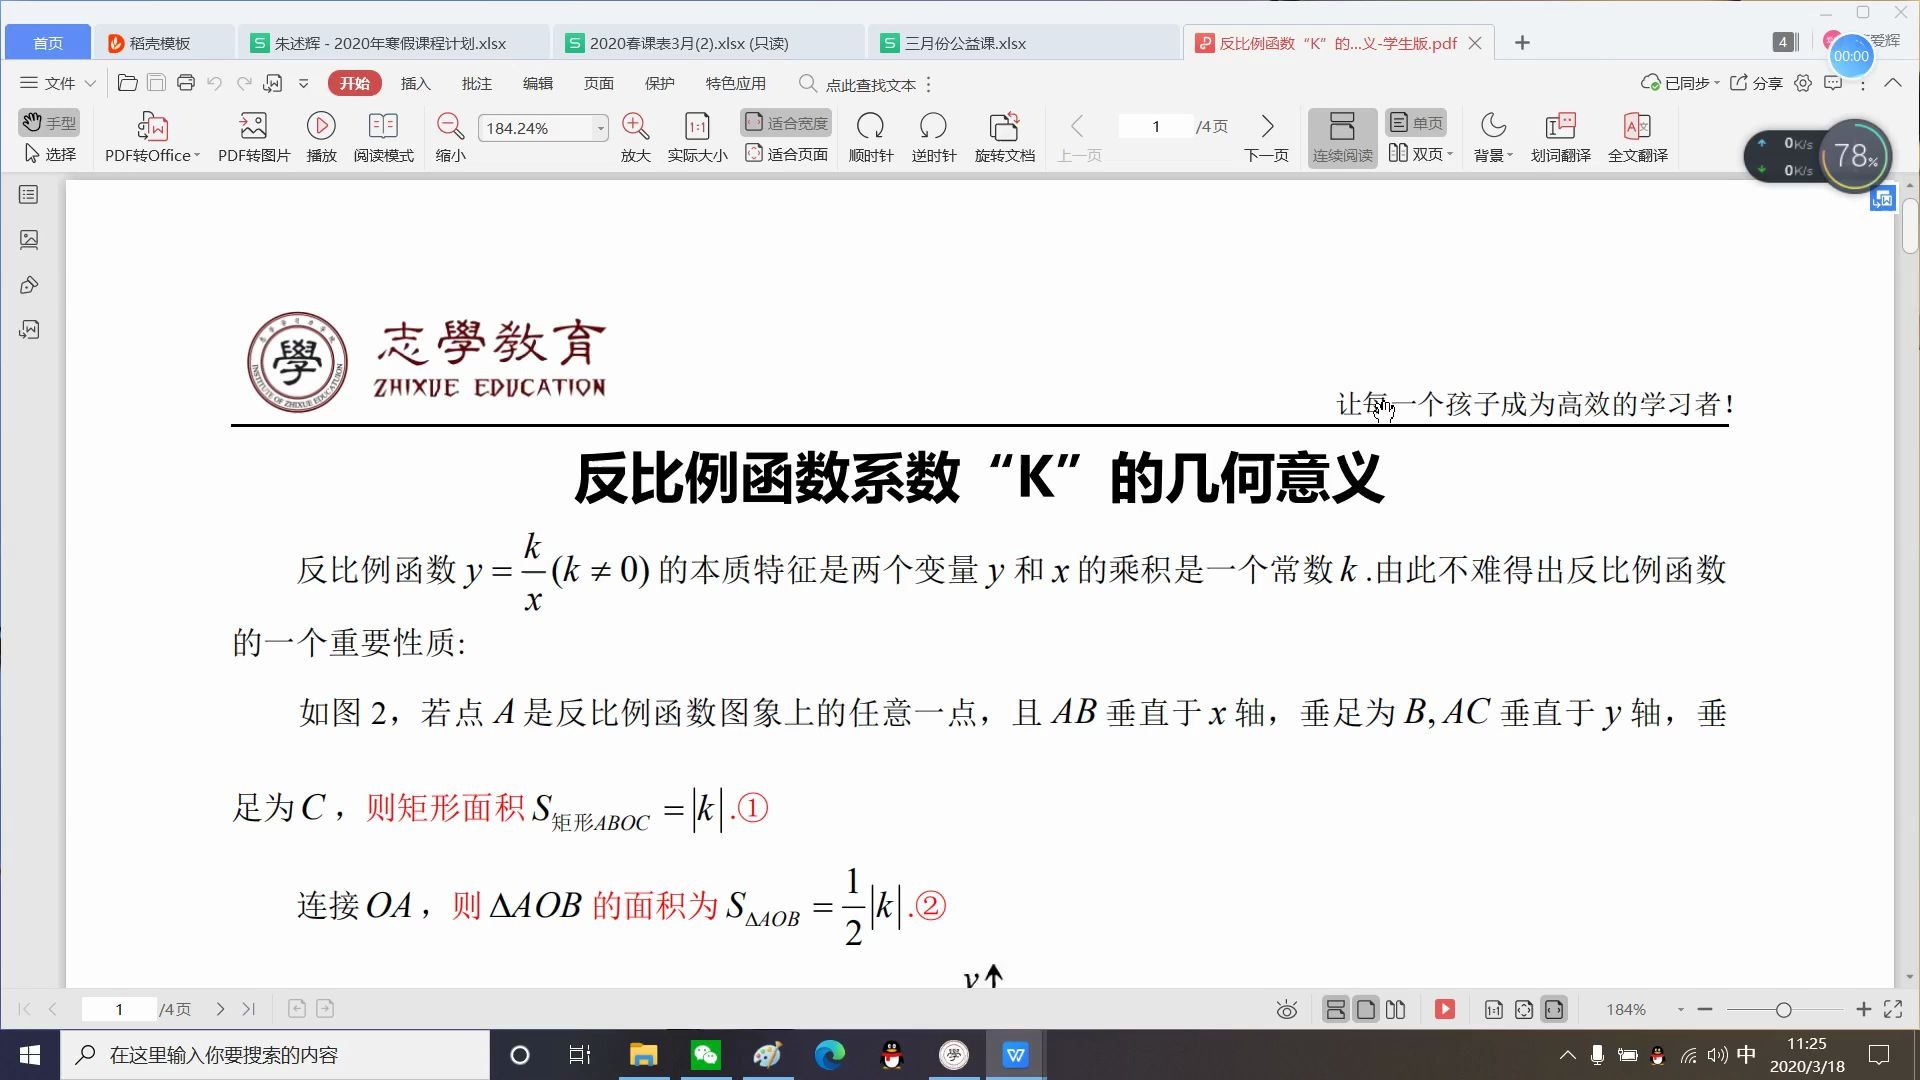Screen dimensions: 1920x1080
Task: Open the 184.24% zoom level dropdown
Action: pyautogui.click(x=600, y=128)
